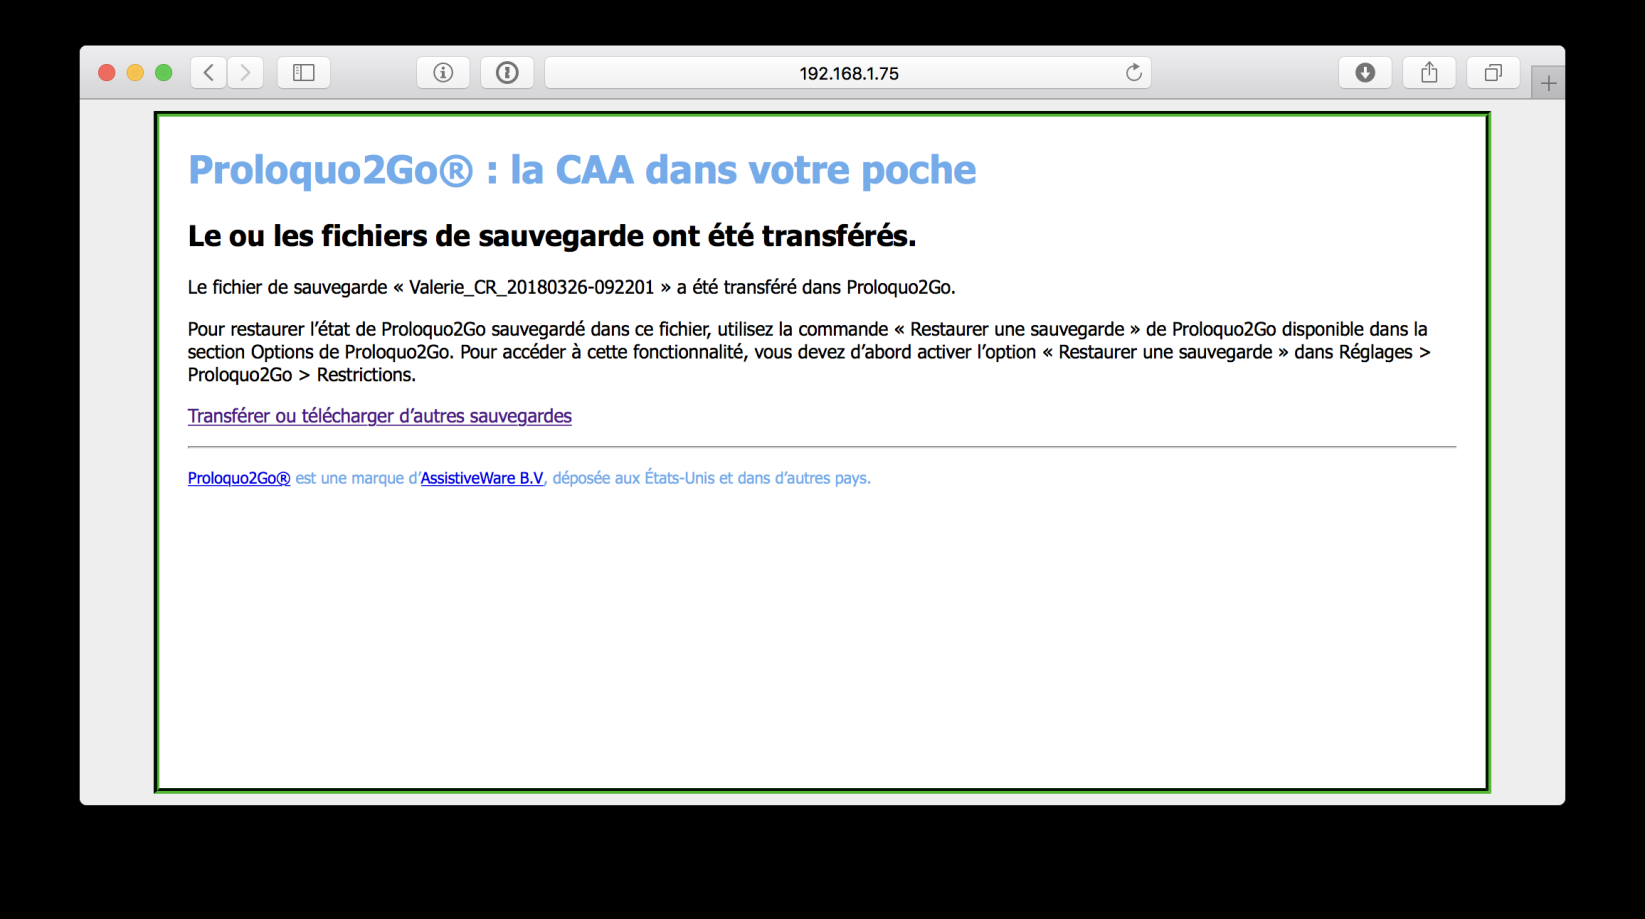Click the text 'déposée aux États-Unis et dans d'autres pays.'
The image size is (1645, 919).
pos(711,478)
